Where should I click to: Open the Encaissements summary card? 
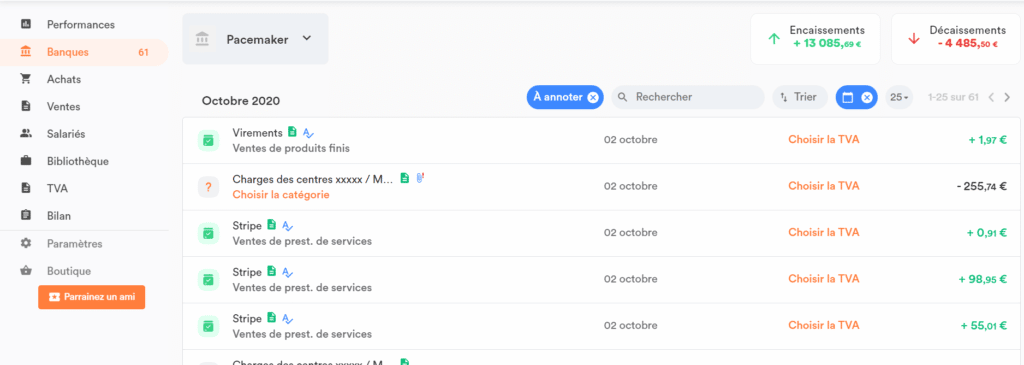tap(815, 39)
